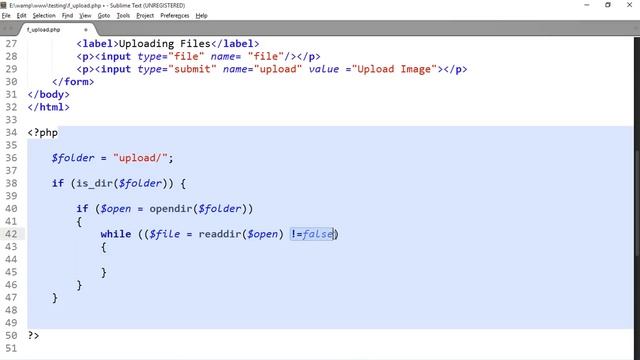
Task: Open the Selection menu
Action: tap(44, 16)
